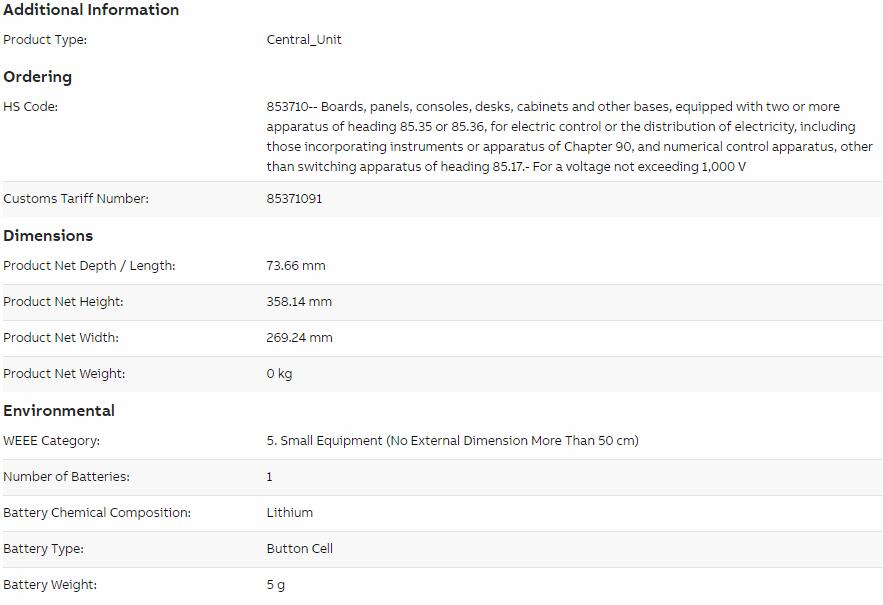
Task: Select the Customs Tariff Number value 85371091
Action: pos(295,198)
